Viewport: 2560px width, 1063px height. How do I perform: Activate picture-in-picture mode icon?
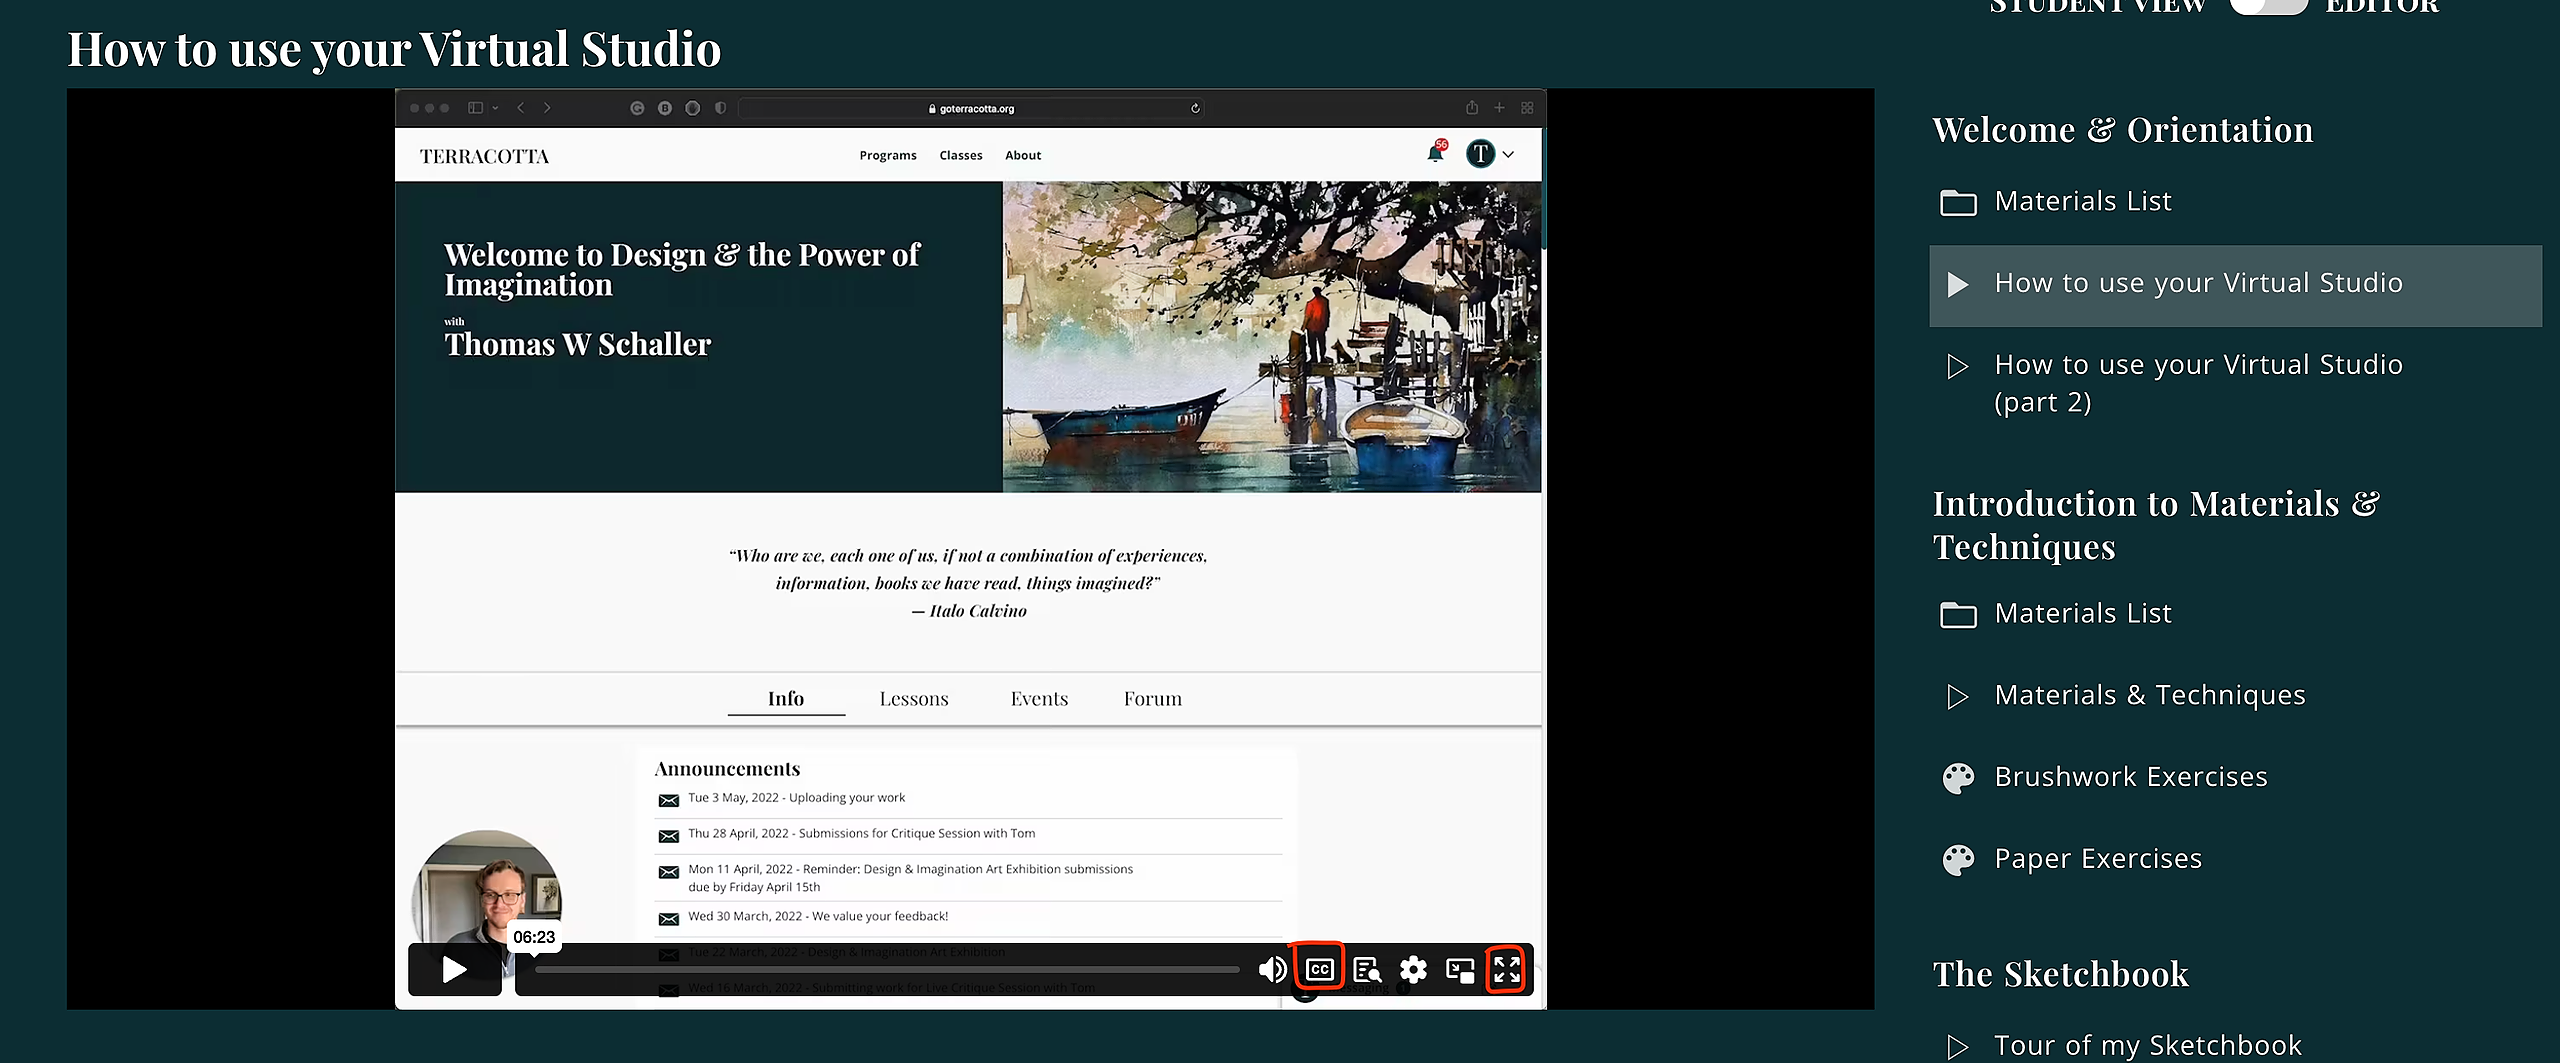[1460, 969]
